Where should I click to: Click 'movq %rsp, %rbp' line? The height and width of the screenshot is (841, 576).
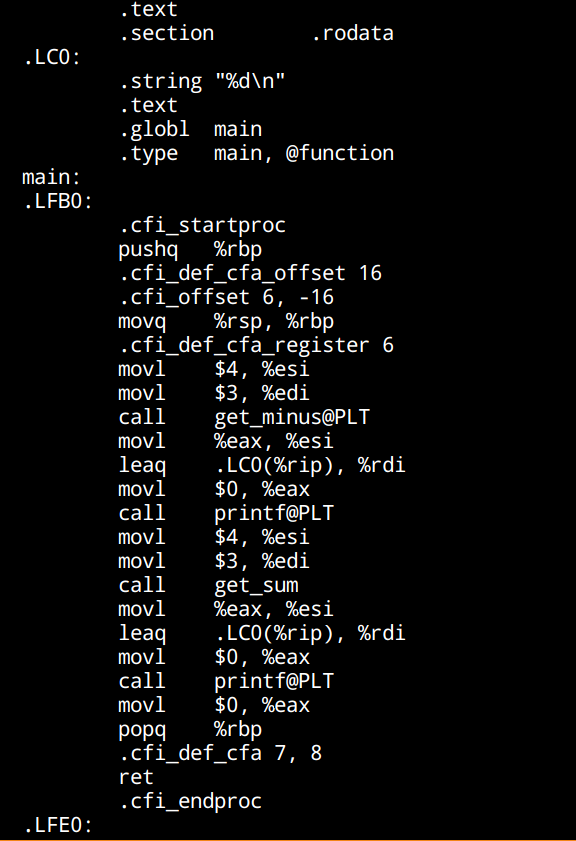point(226,321)
